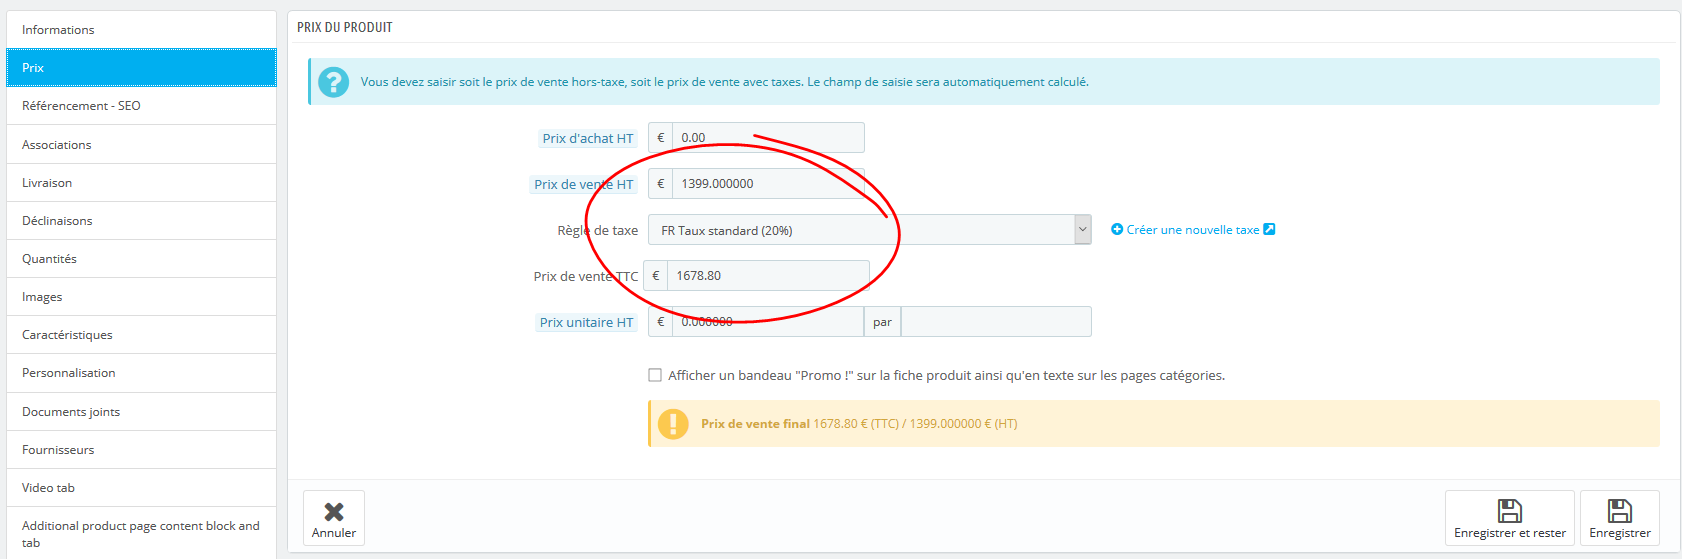
Task: Click the external link icon after nouvelle taxe
Action: (x=1269, y=230)
